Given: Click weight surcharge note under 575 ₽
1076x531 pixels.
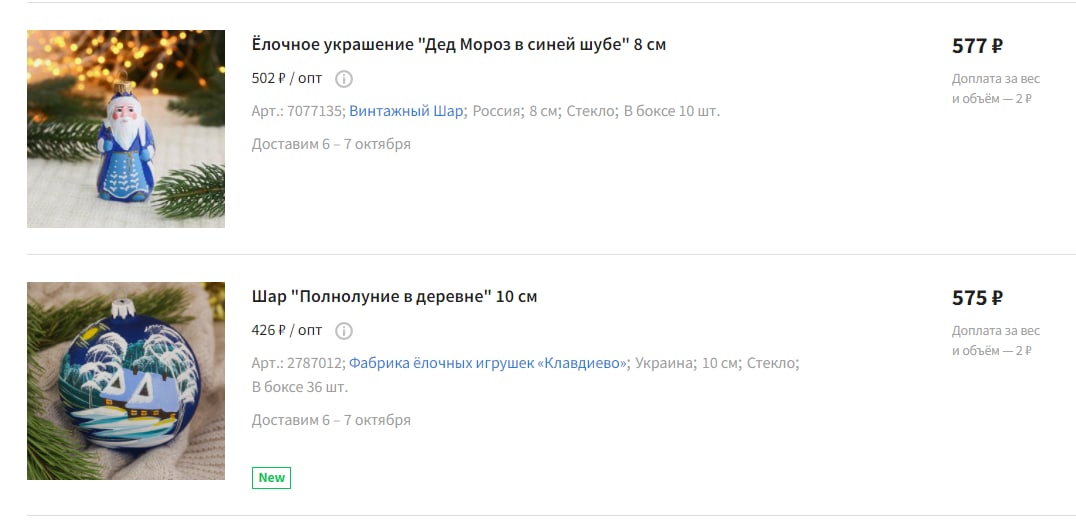Looking at the screenshot, I should pos(996,341).
